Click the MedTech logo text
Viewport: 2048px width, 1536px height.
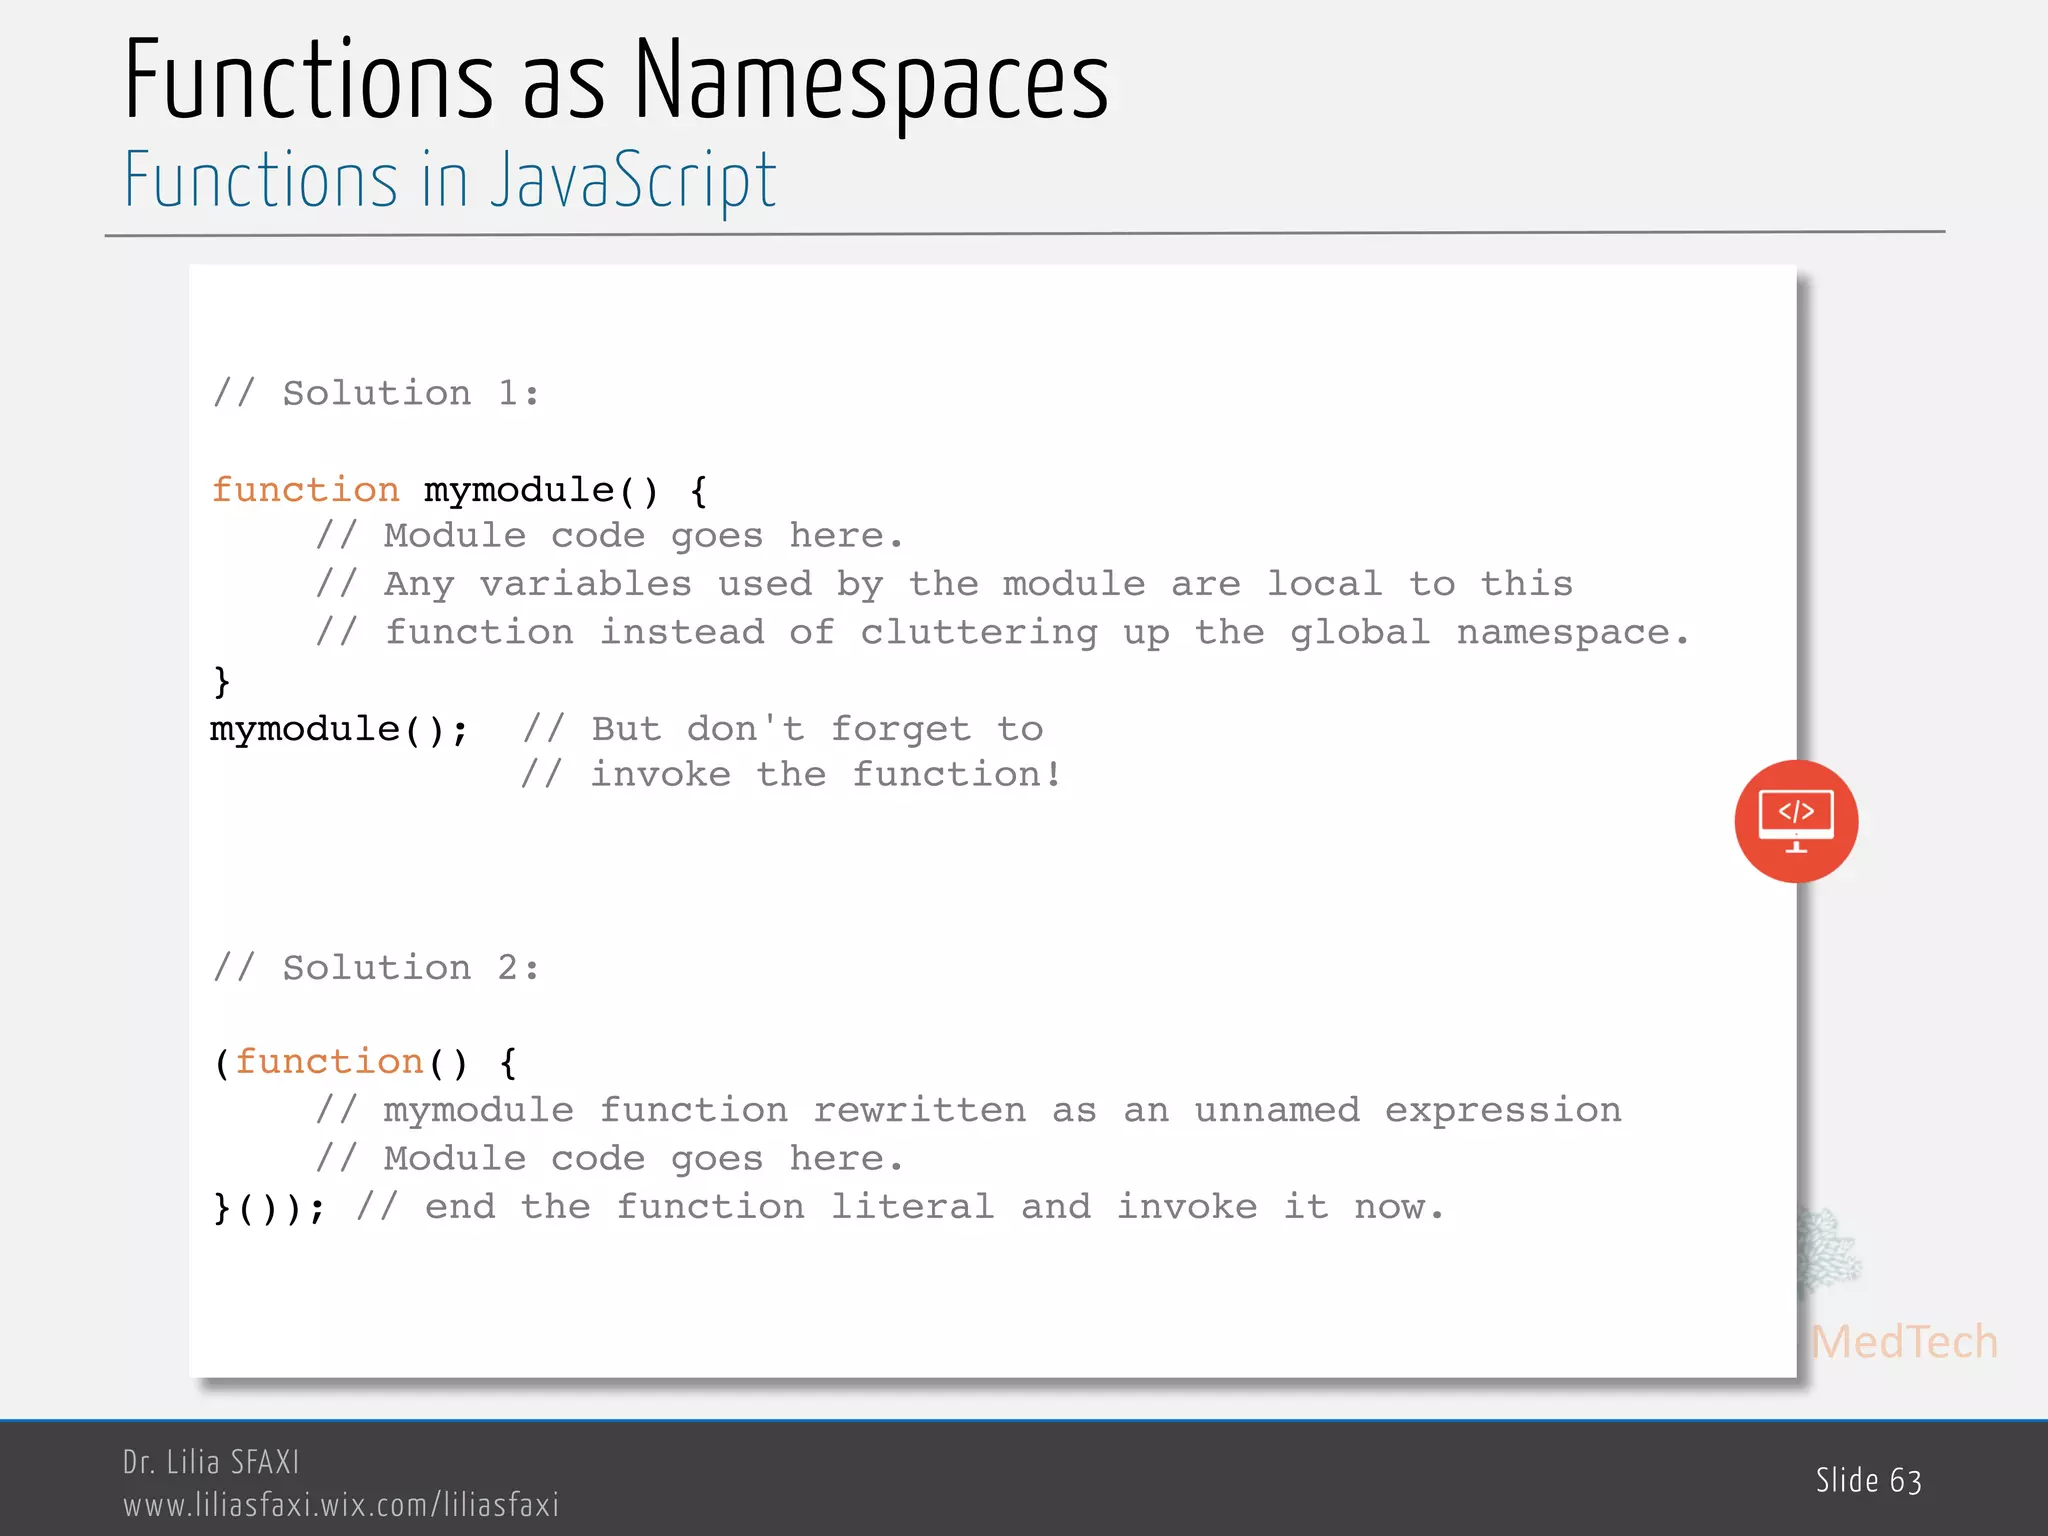coord(1903,1342)
